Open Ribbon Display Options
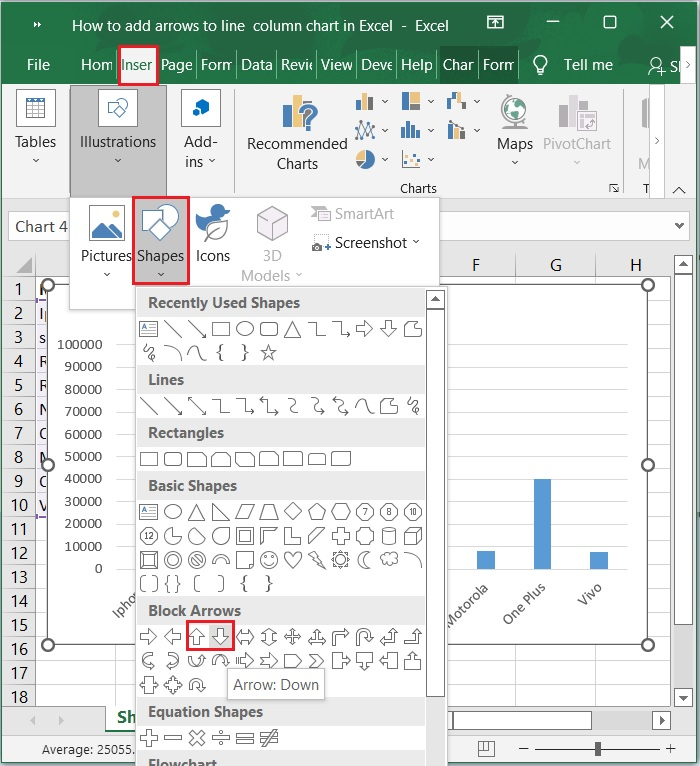 tap(495, 22)
